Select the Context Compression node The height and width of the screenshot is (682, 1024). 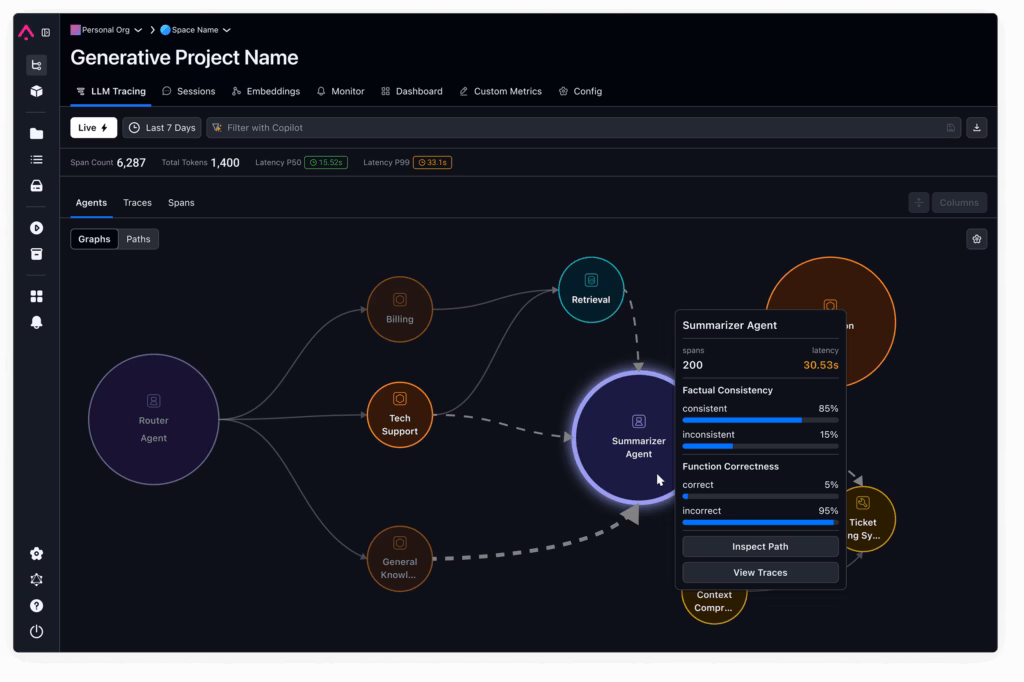pos(714,607)
